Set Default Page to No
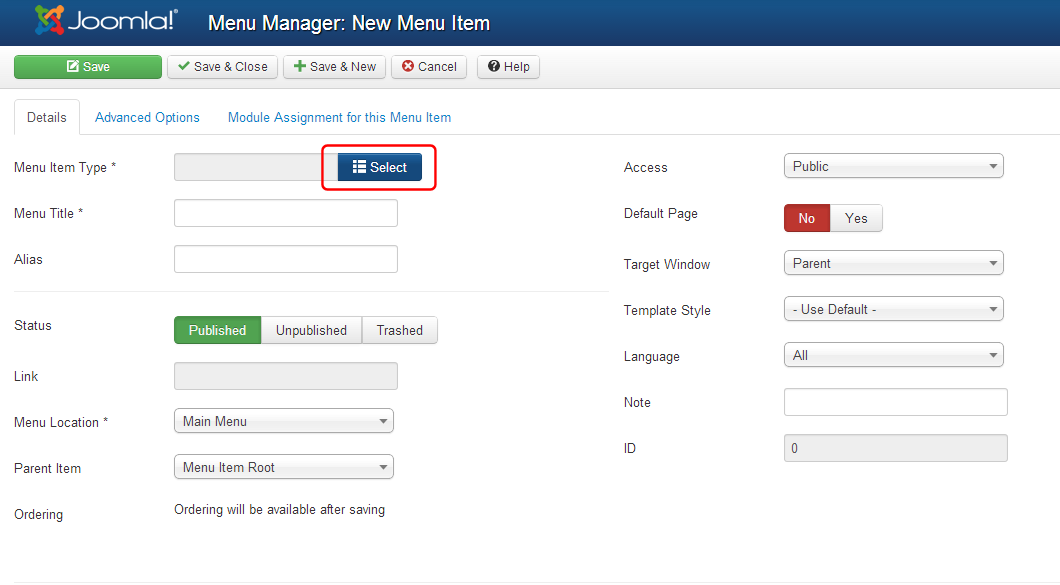 click(807, 218)
